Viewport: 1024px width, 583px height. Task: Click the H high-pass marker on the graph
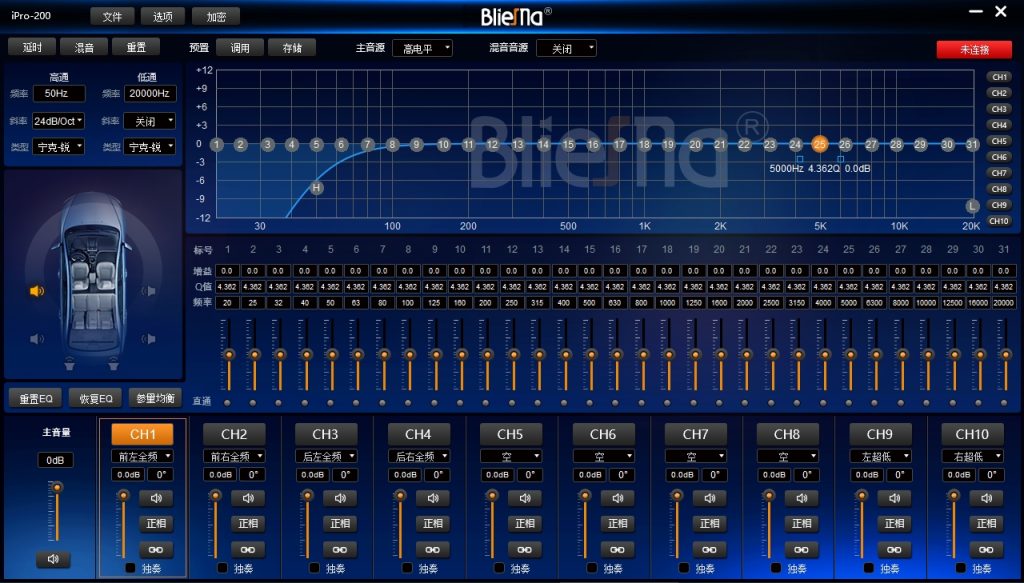tap(317, 188)
